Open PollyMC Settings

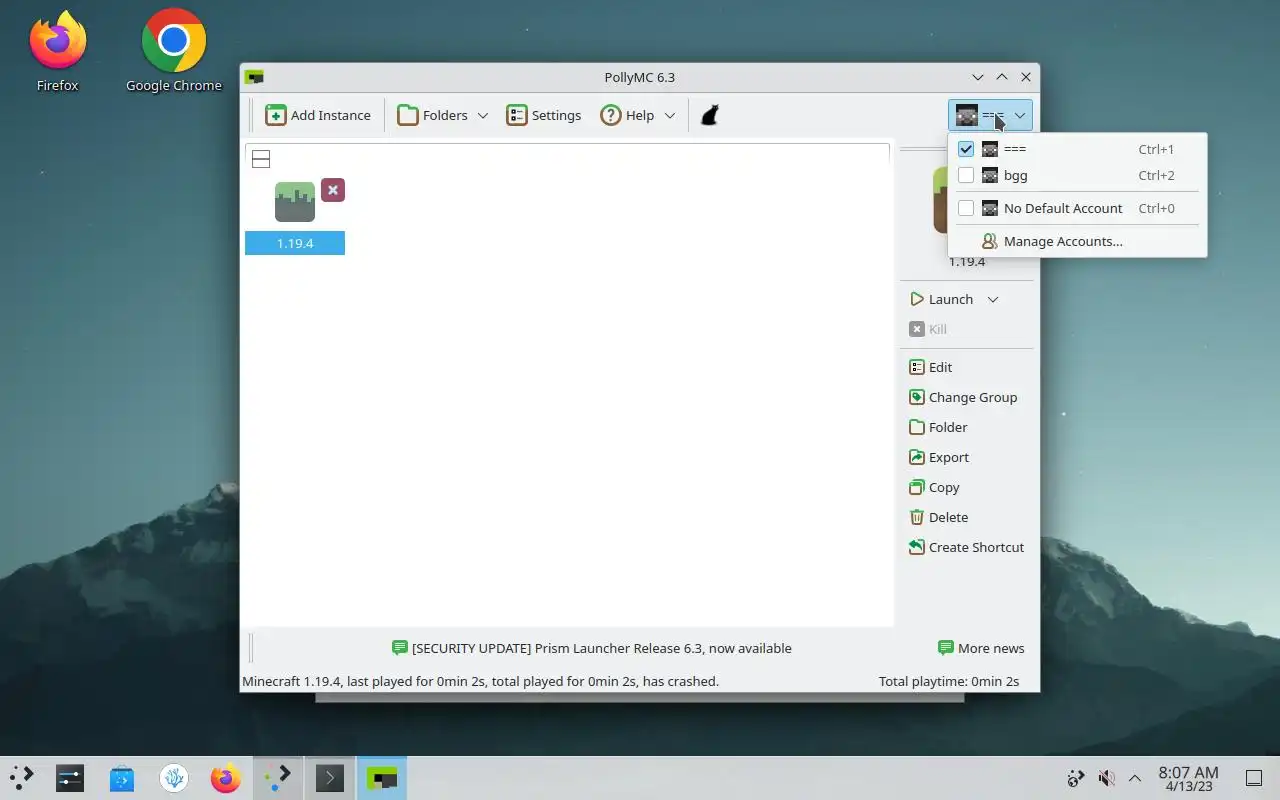[544, 115]
